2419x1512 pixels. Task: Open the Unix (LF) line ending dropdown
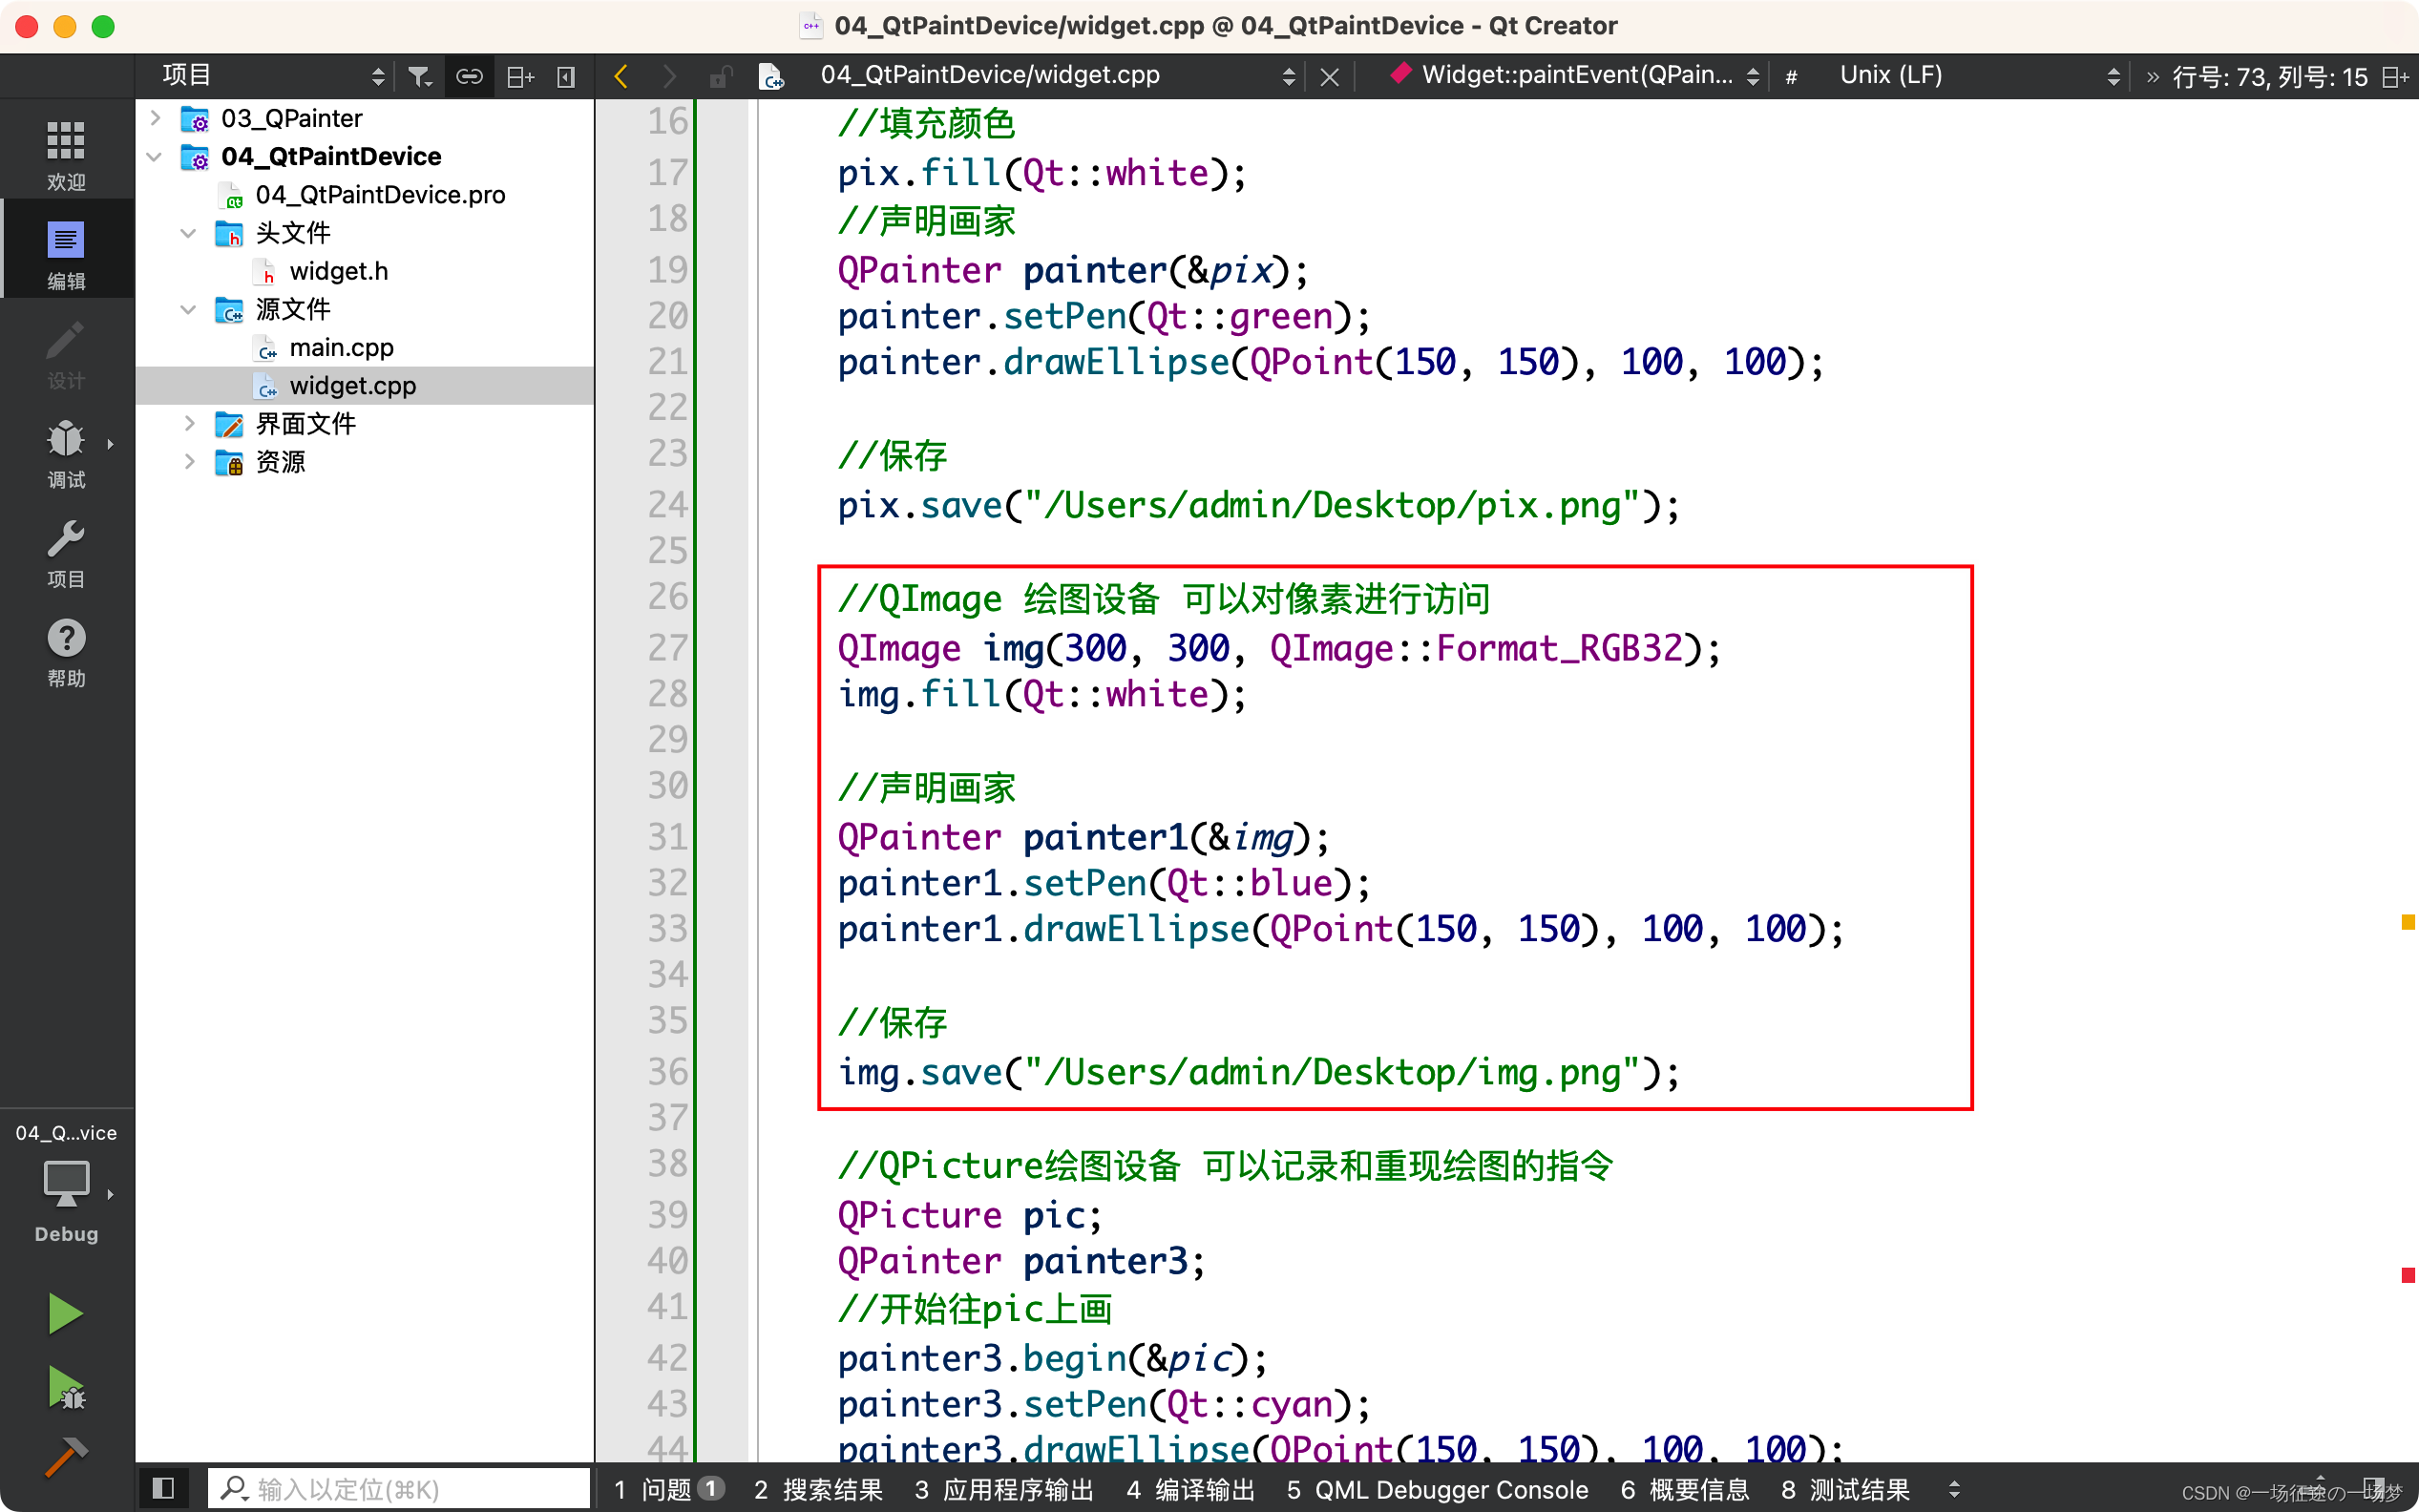1978,76
